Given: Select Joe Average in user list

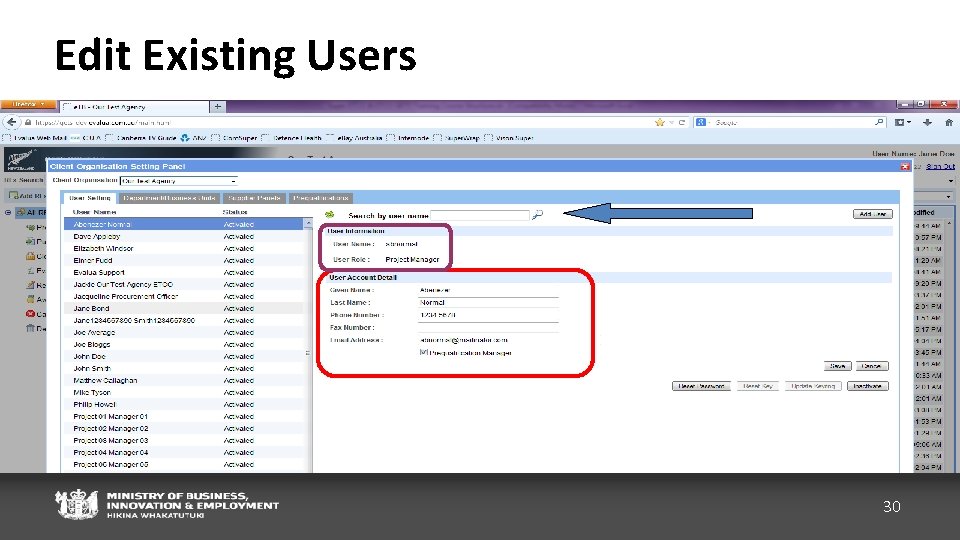Looking at the screenshot, I should (x=184, y=332).
